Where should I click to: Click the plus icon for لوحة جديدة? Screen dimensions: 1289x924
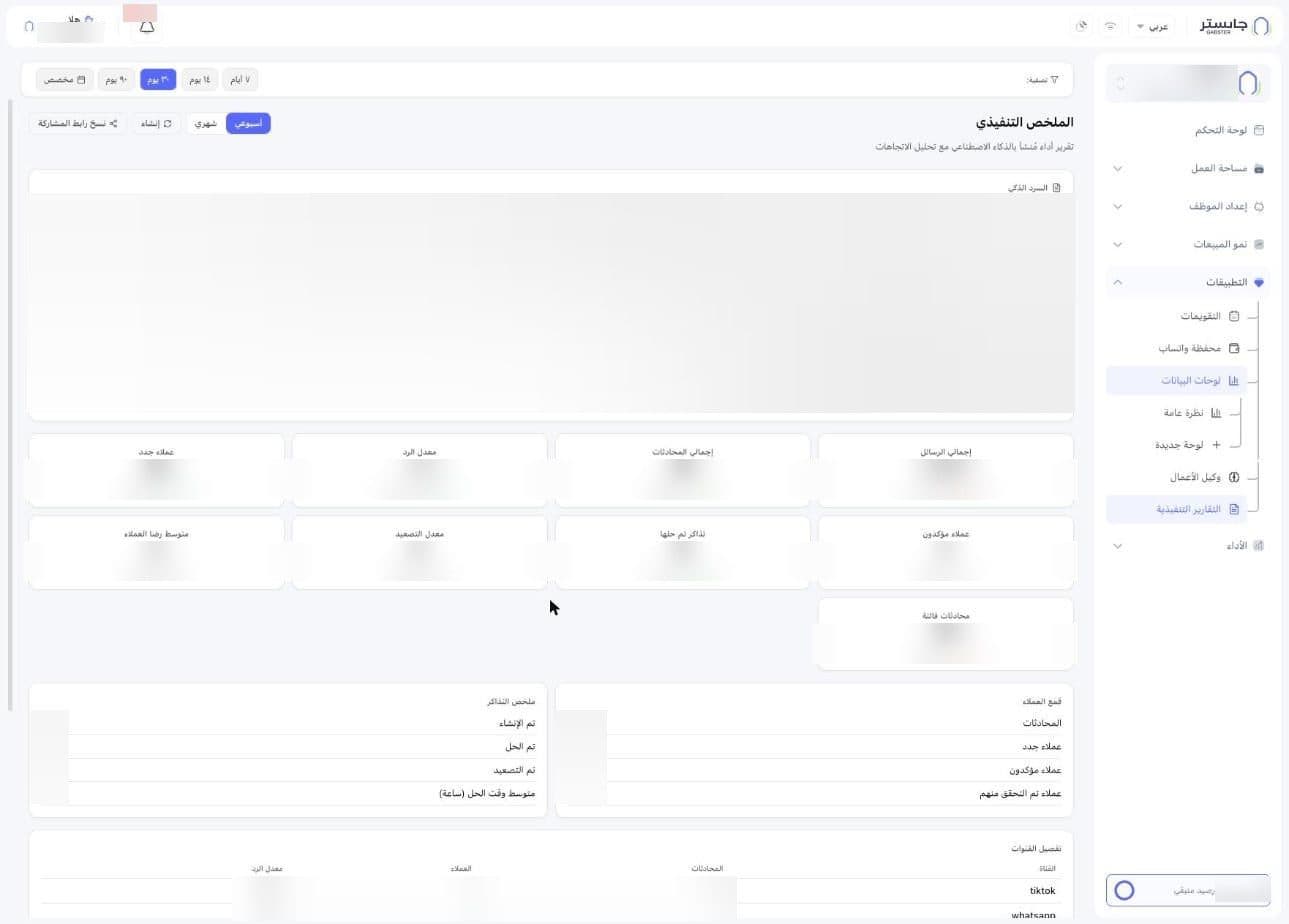tap(1216, 445)
